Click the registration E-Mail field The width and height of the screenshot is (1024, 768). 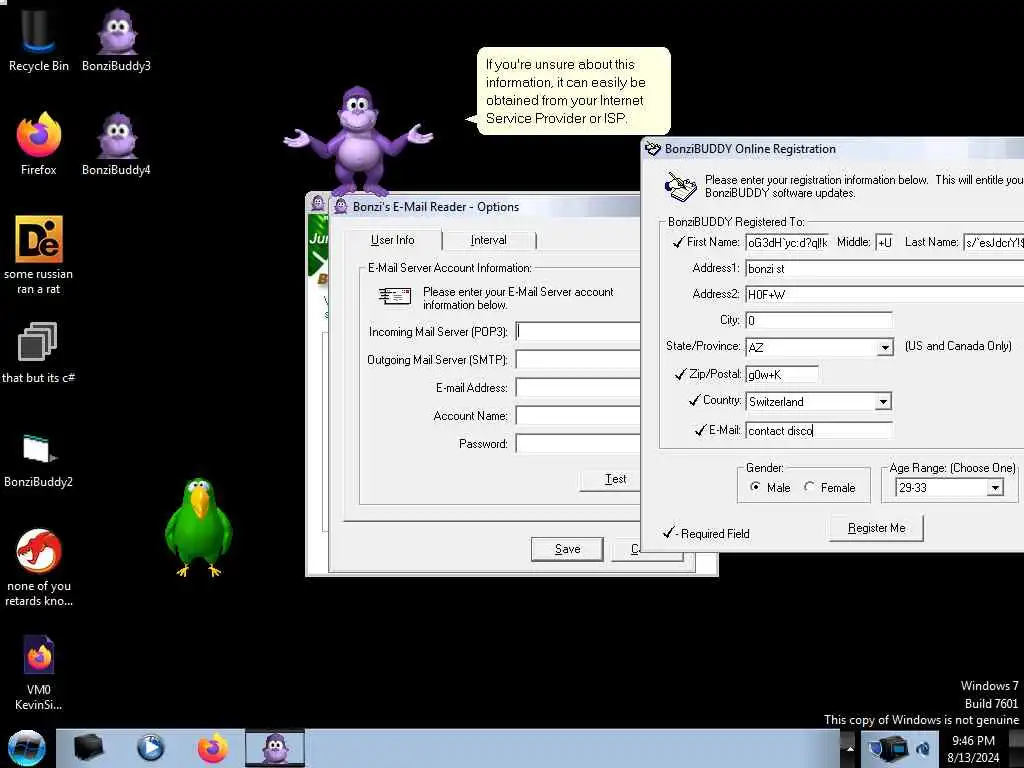tap(818, 430)
